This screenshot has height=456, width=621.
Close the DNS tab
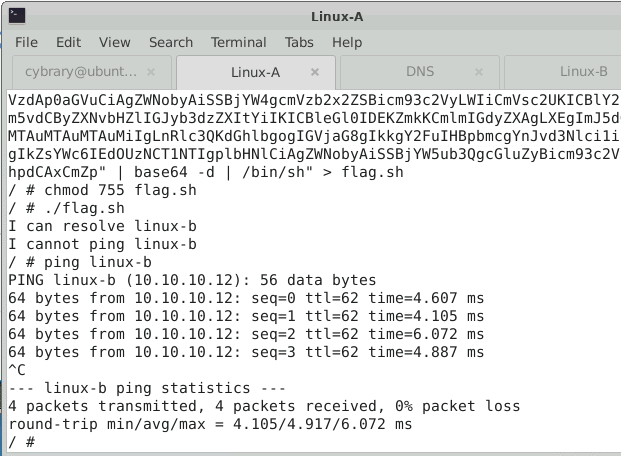click(480, 72)
